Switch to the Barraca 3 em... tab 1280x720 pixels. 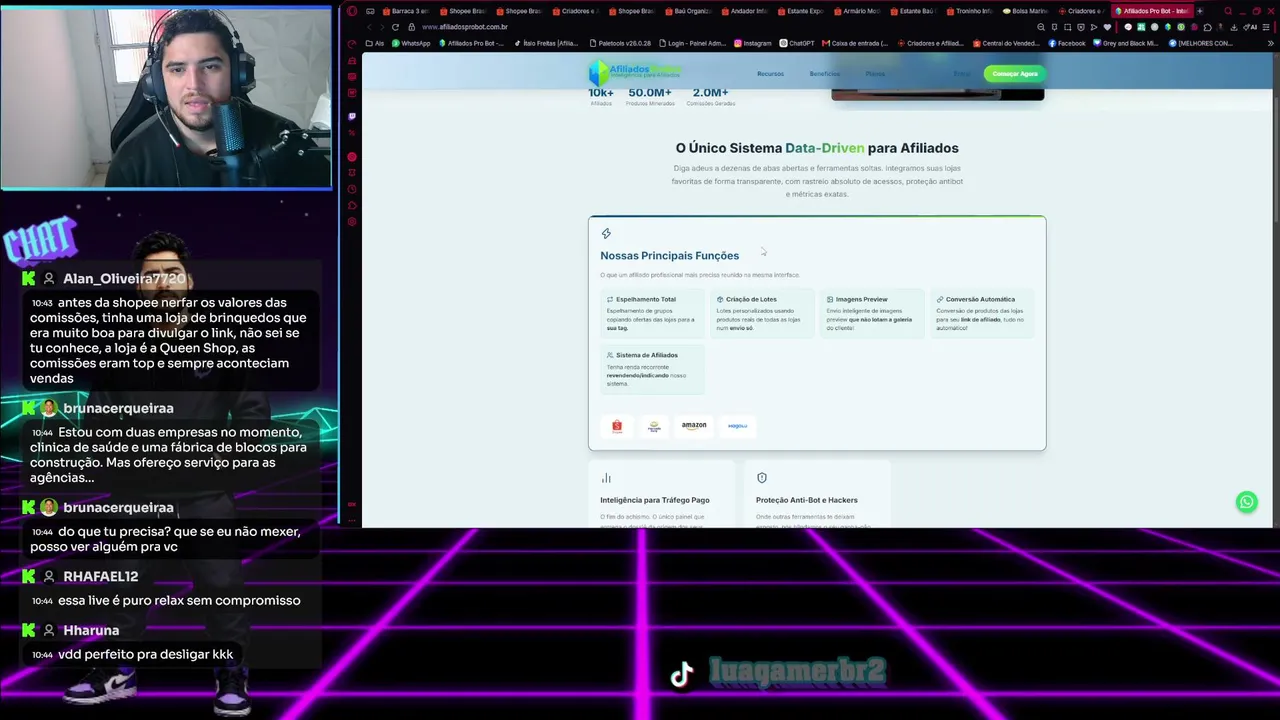tap(406, 11)
